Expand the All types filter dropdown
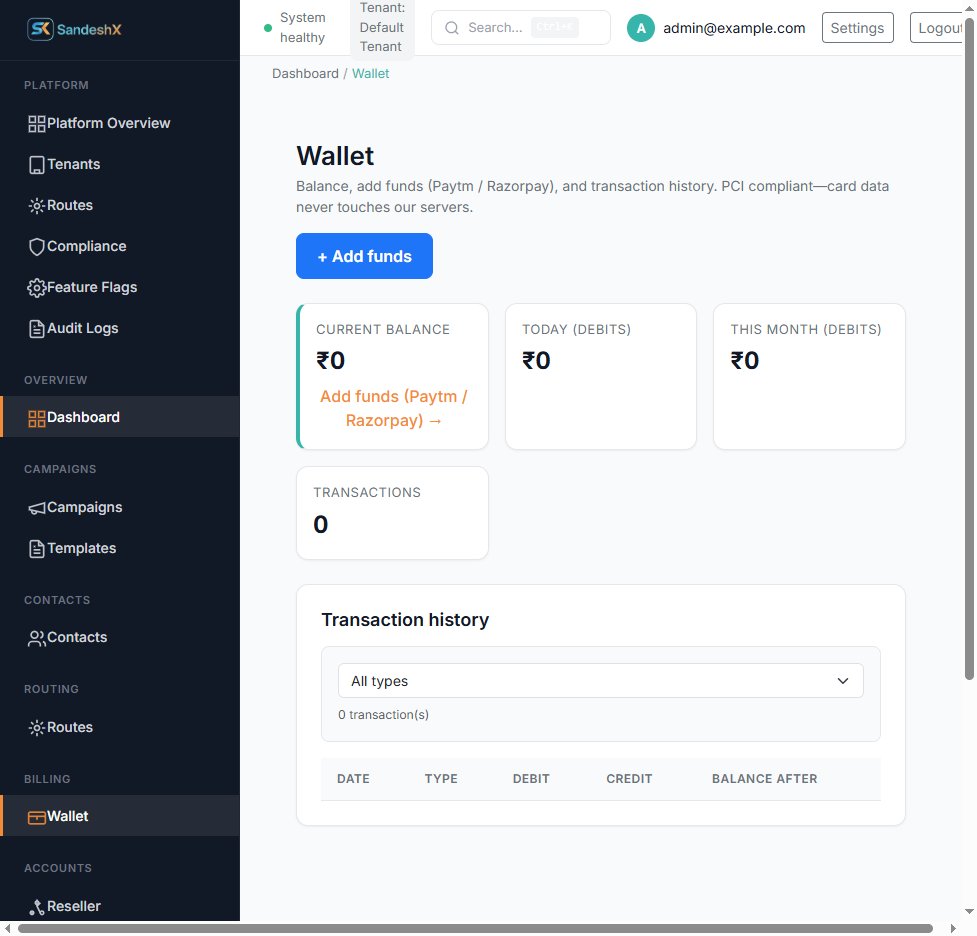 601,681
